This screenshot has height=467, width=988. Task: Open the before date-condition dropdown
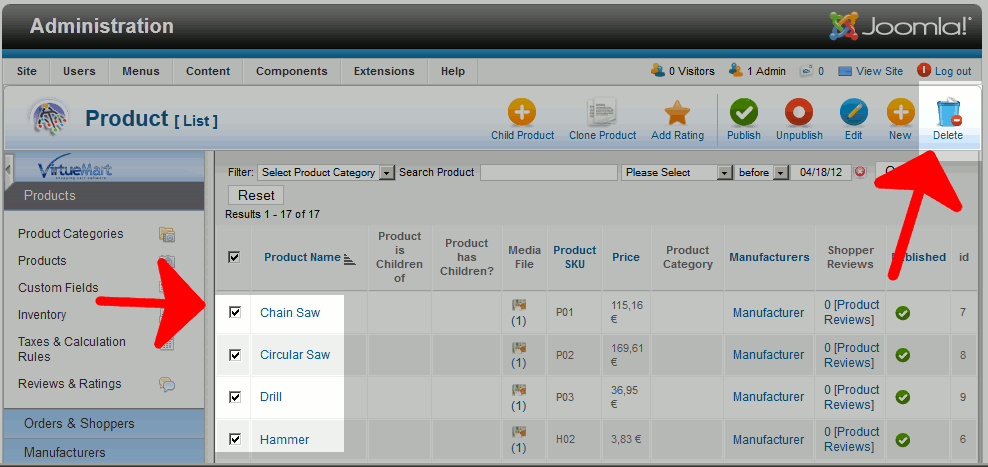click(762, 172)
